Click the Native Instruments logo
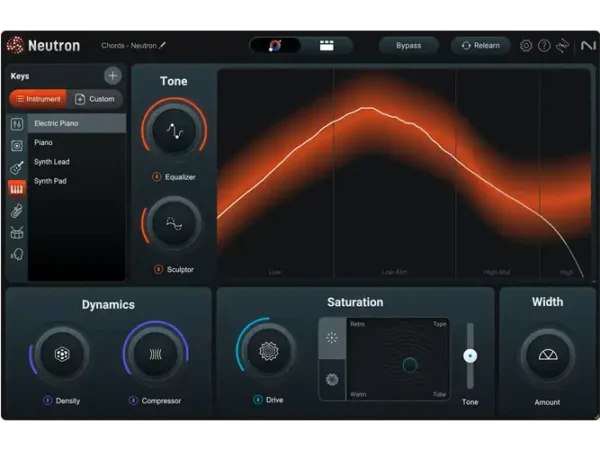Screen dimensions: 600x450 coord(588,46)
